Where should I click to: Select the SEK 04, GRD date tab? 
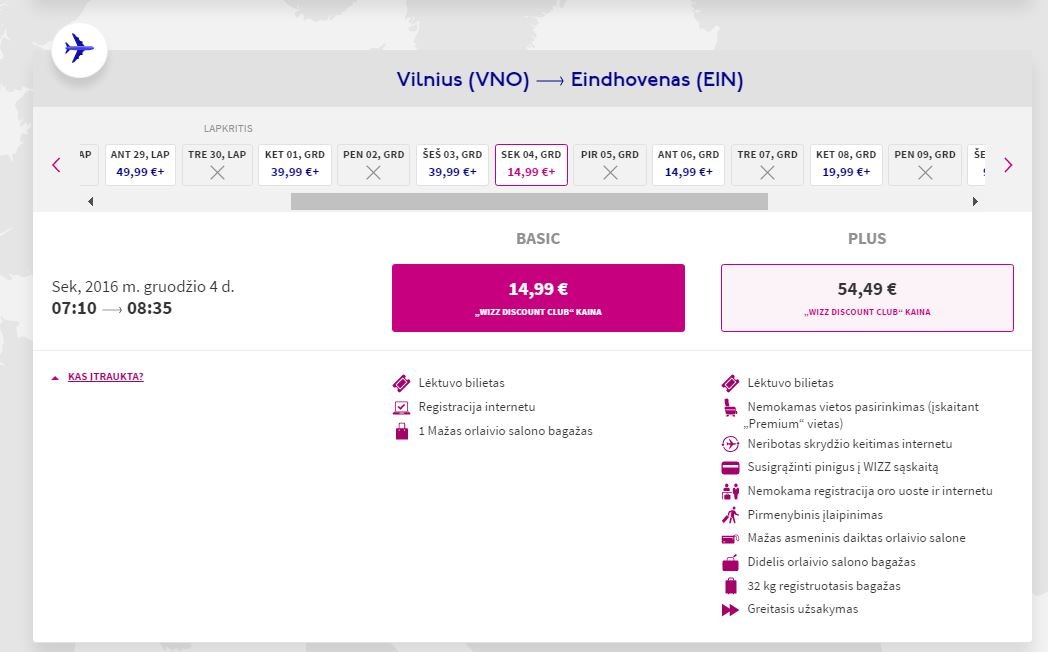click(x=531, y=164)
